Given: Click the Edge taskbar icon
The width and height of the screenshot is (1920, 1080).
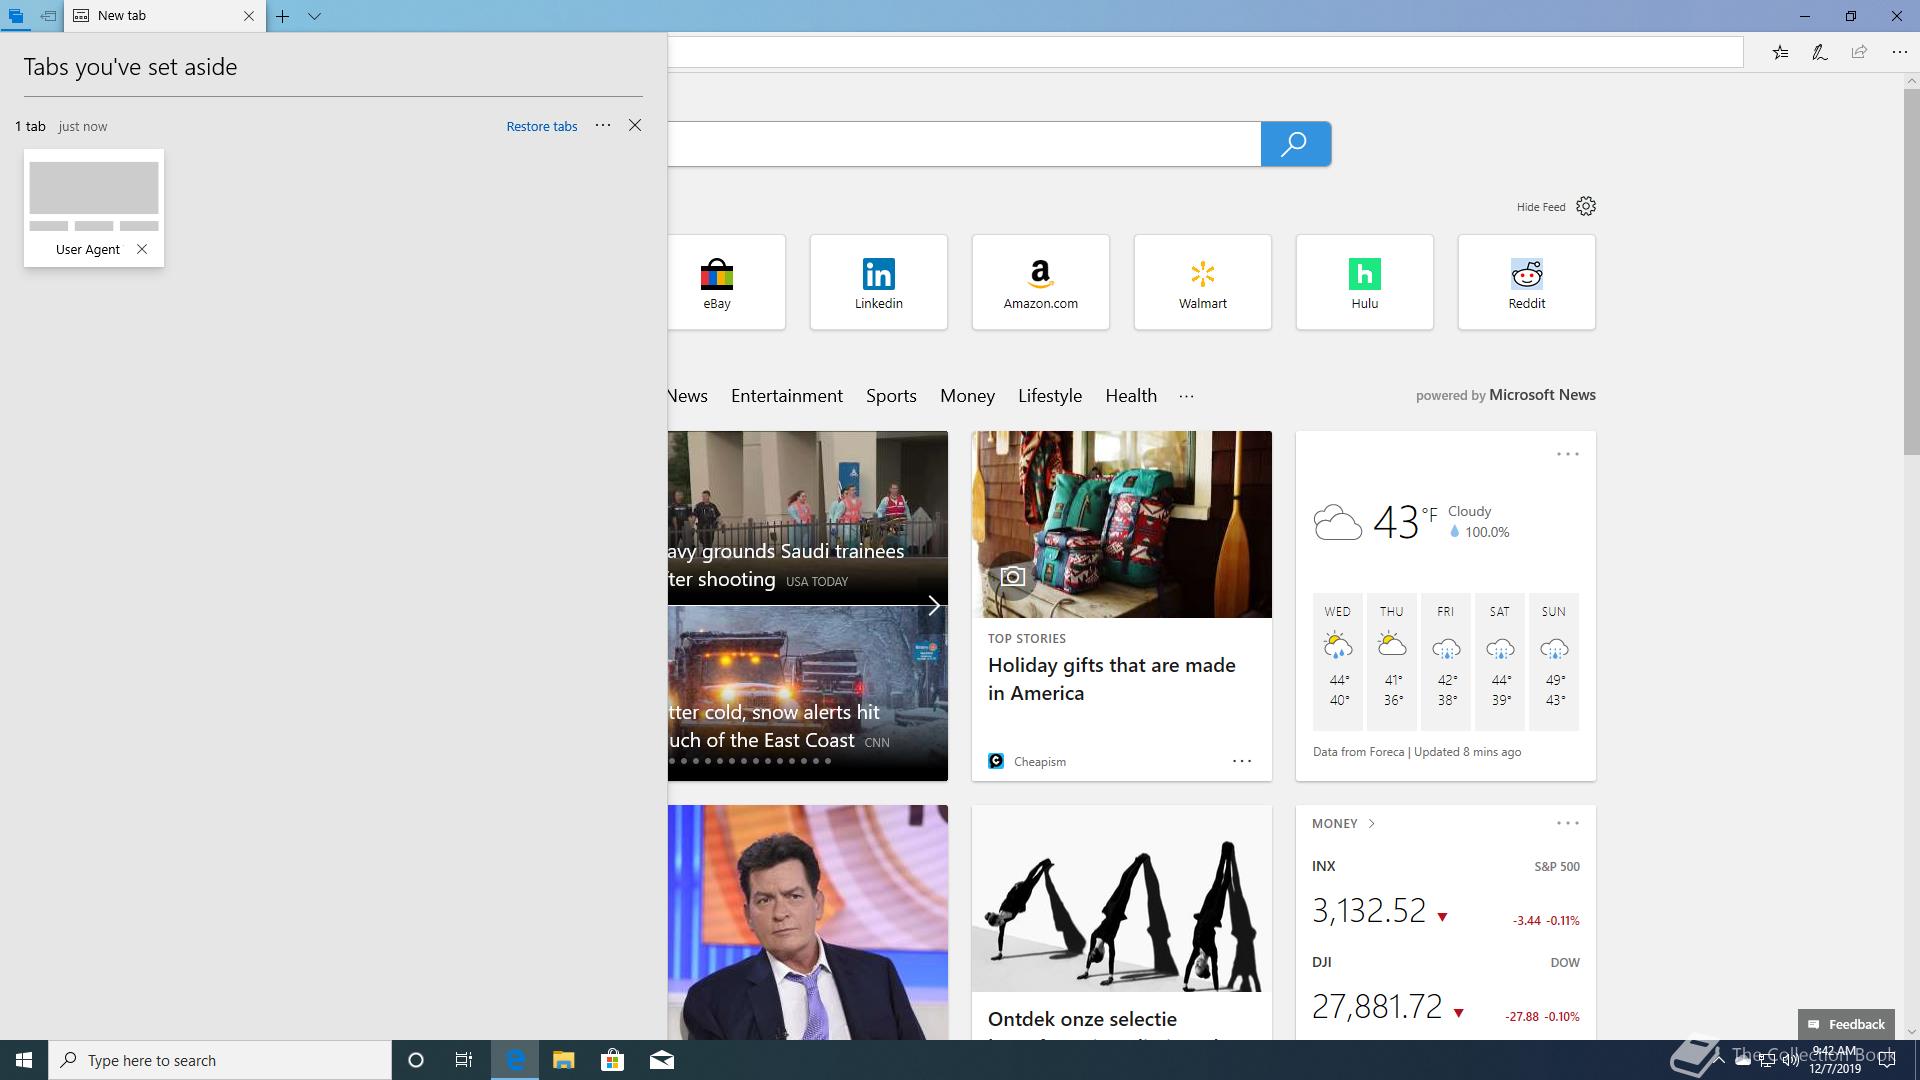Looking at the screenshot, I should coord(515,1060).
